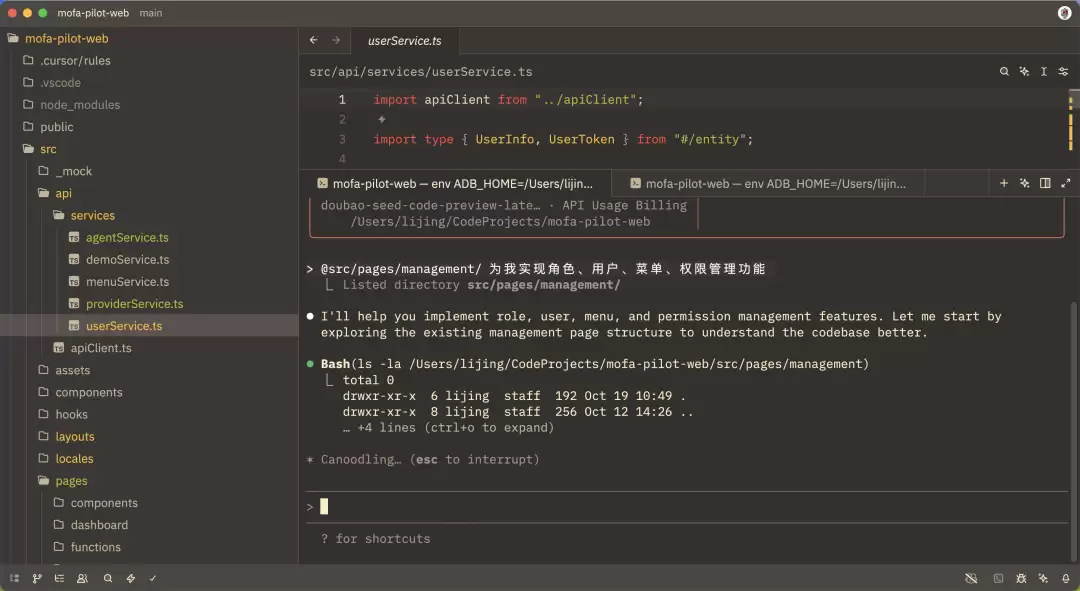Screen dimensions: 1080x591
Task: Toggle the collaboration panel people icon
Action: point(82,579)
